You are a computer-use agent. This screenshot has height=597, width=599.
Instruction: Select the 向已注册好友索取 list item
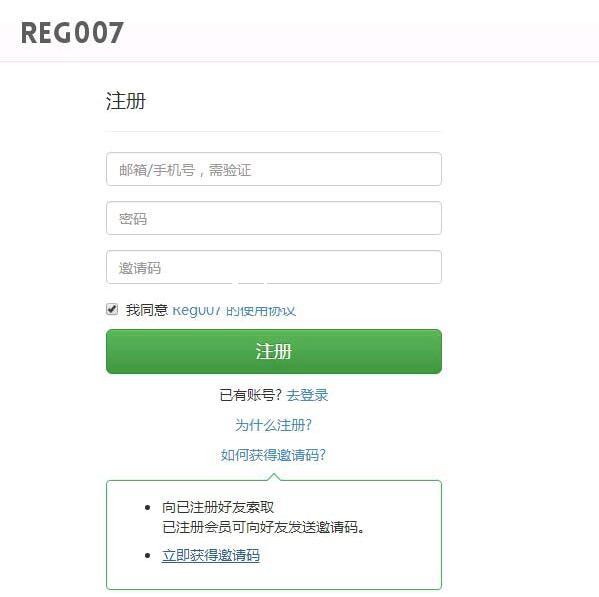pos(218,507)
